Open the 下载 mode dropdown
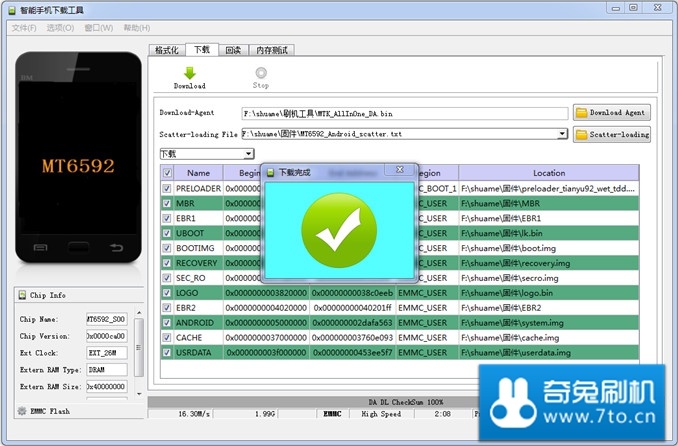 [248, 154]
